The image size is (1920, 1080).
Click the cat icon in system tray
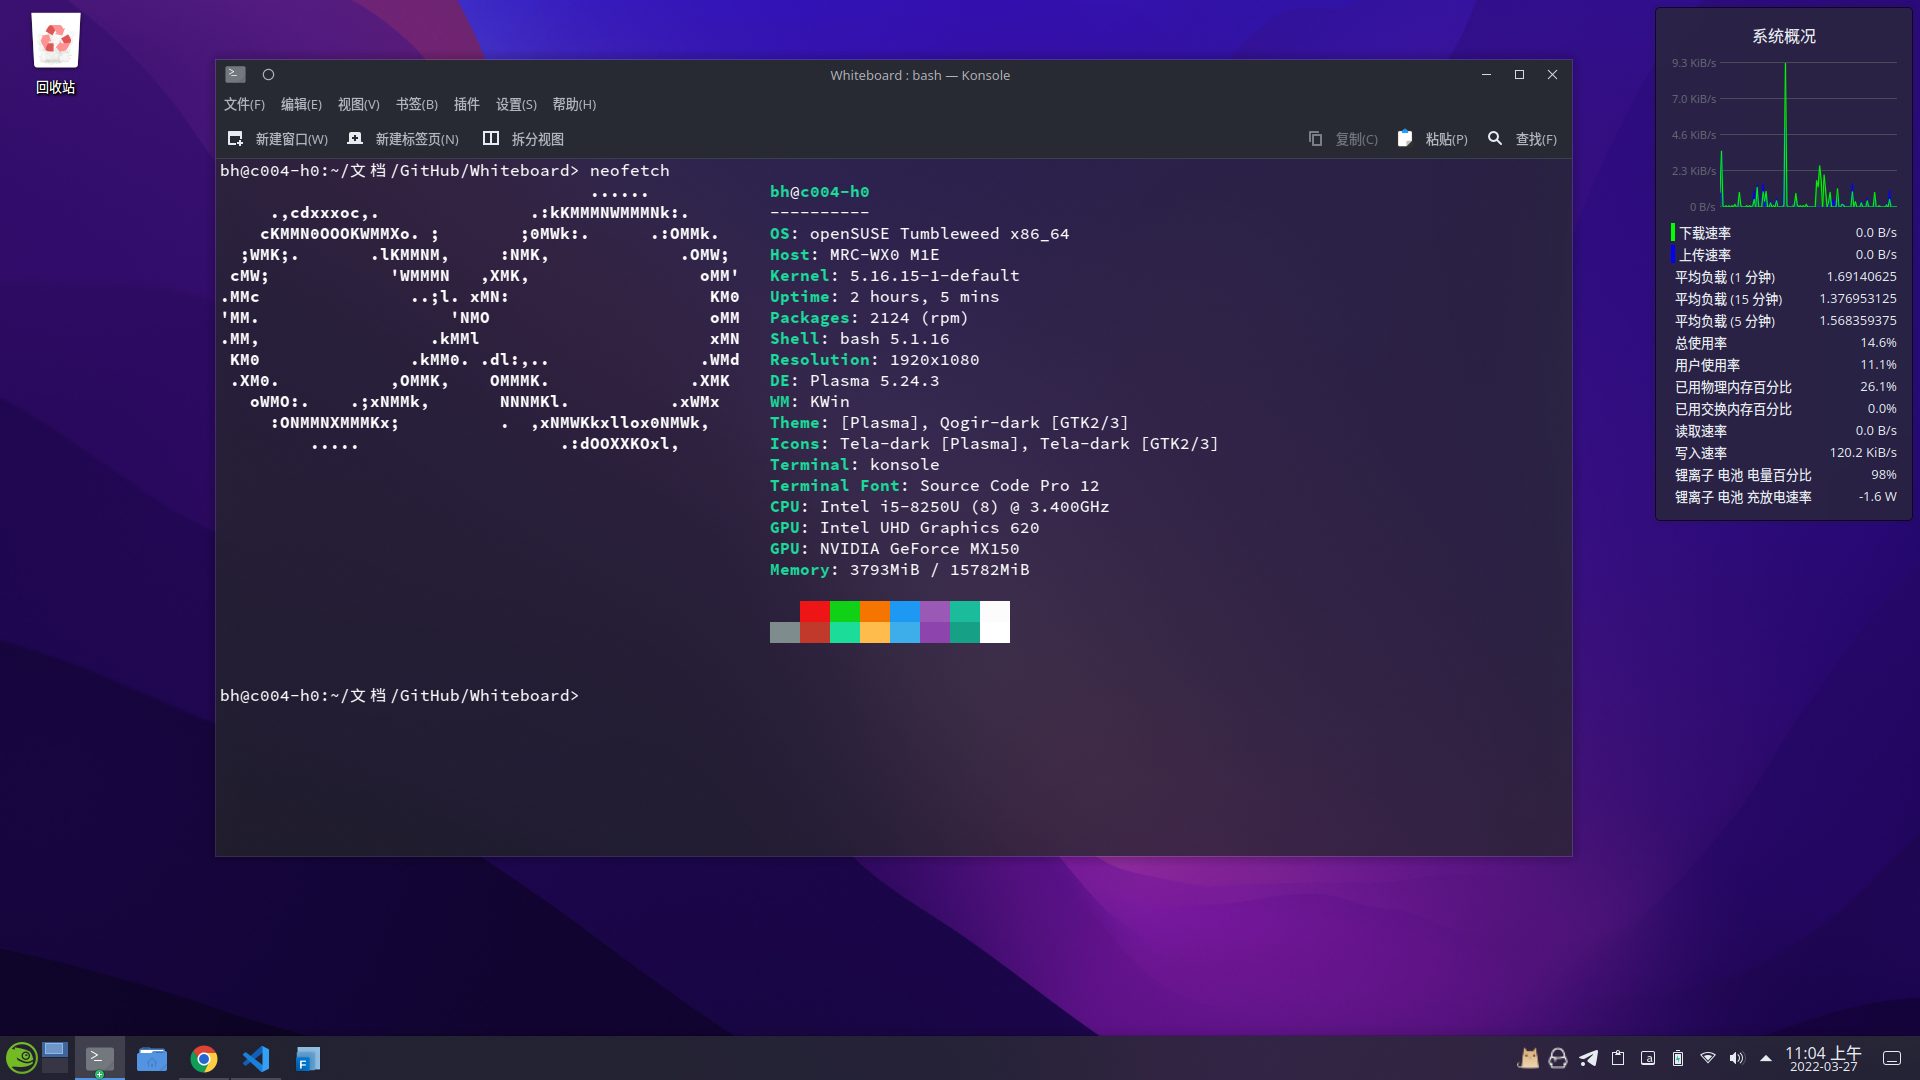(1528, 1058)
